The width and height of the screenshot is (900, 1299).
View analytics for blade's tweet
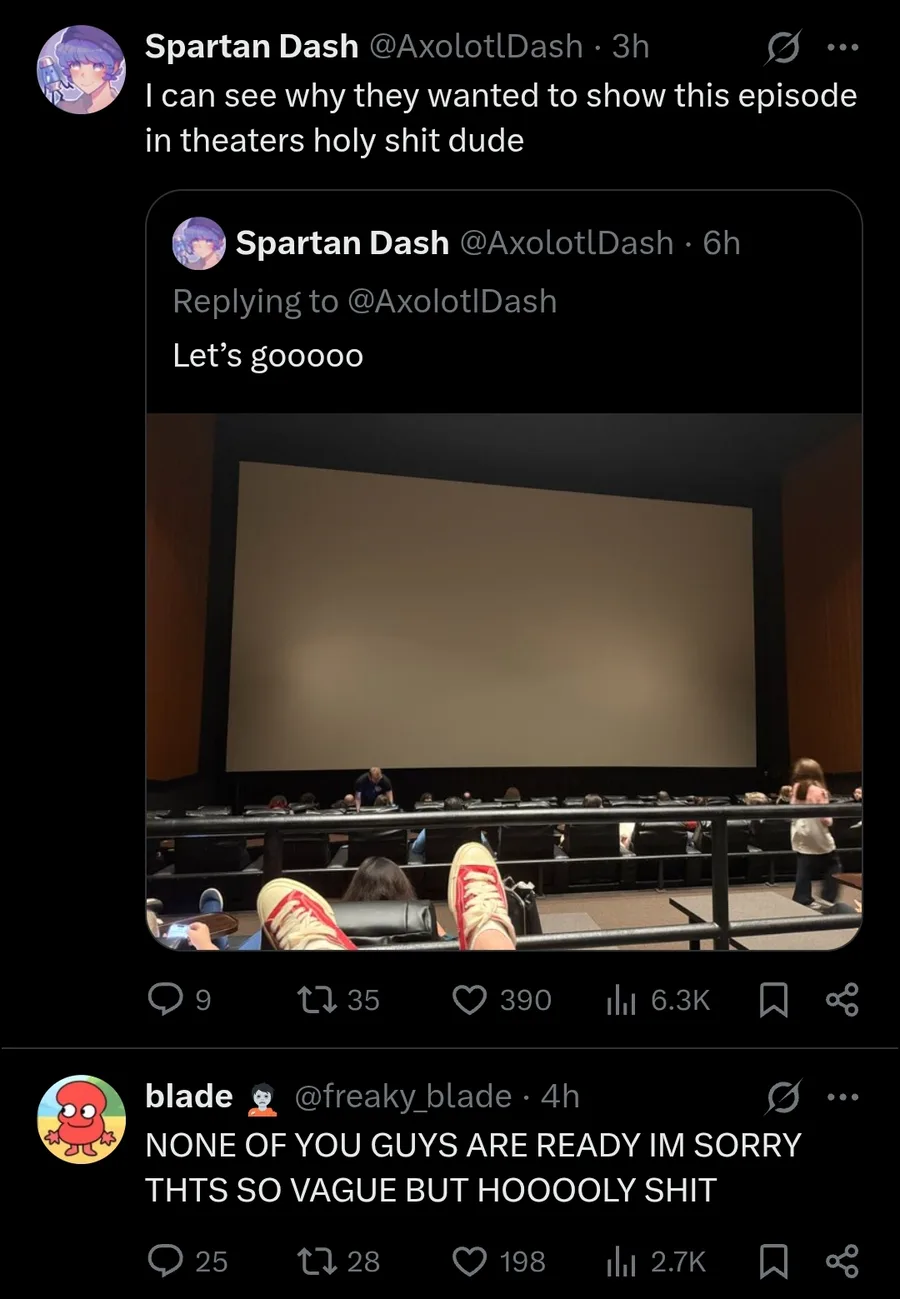(x=620, y=1261)
